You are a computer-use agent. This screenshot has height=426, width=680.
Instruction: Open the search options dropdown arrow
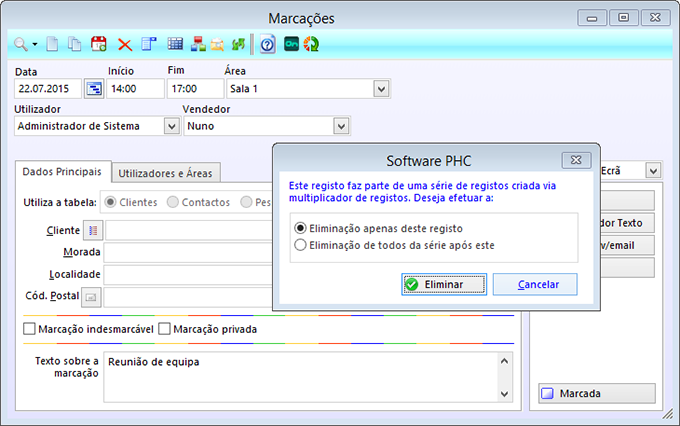35,44
